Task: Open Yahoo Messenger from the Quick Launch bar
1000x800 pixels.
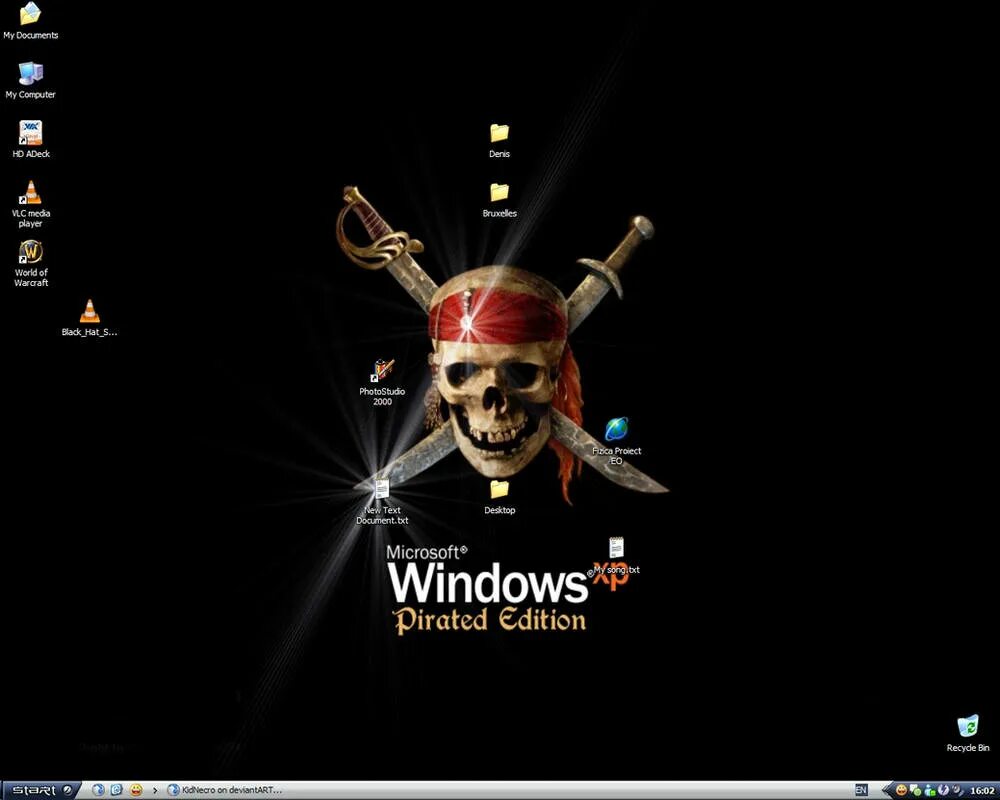Action: pos(135,790)
